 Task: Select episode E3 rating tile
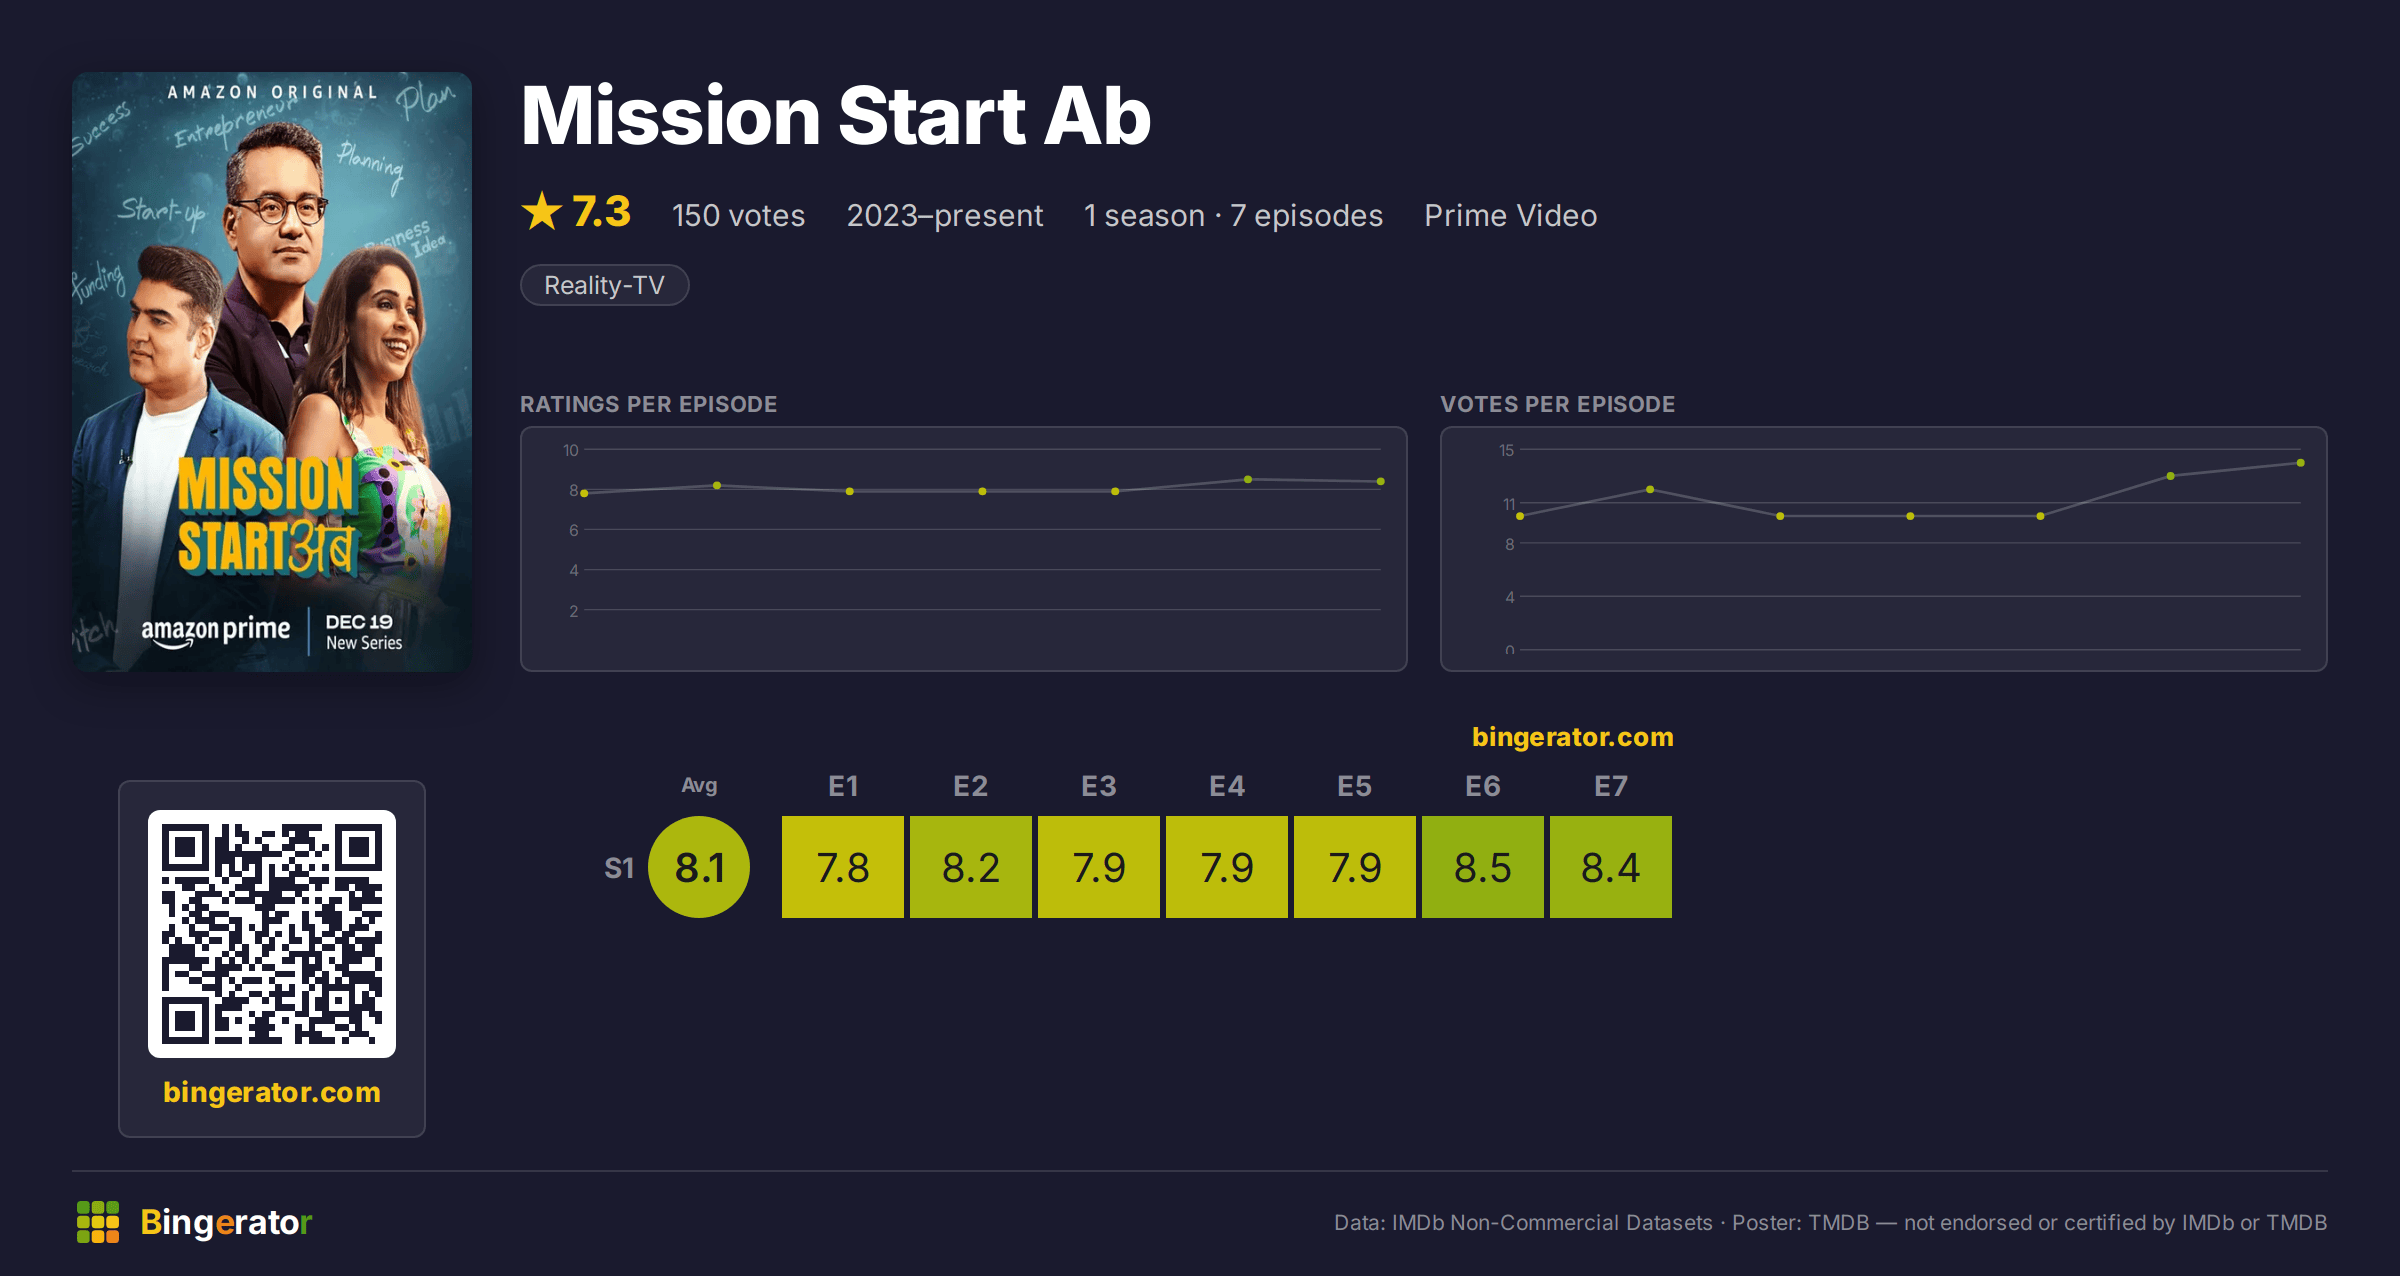[x=1099, y=867]
